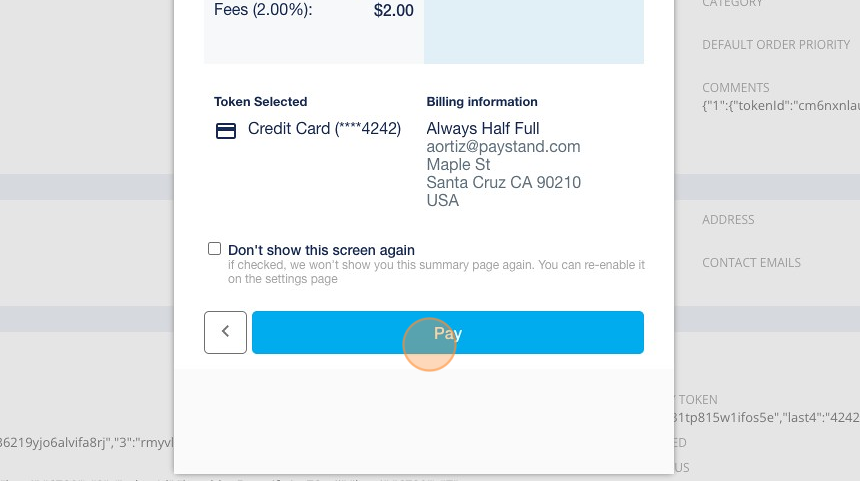
Task: Click the blue Pay button
Action: pos(448,332)
